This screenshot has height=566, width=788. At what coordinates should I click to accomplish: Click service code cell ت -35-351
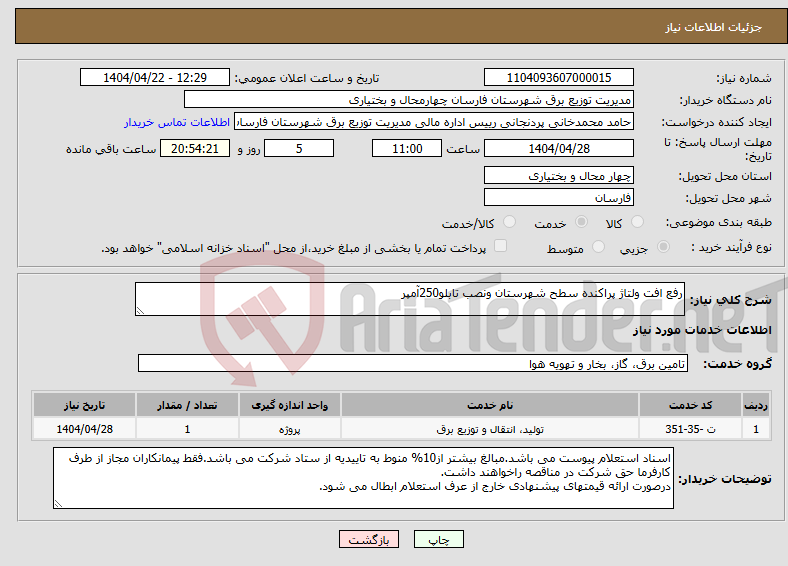tap(691, 429)
